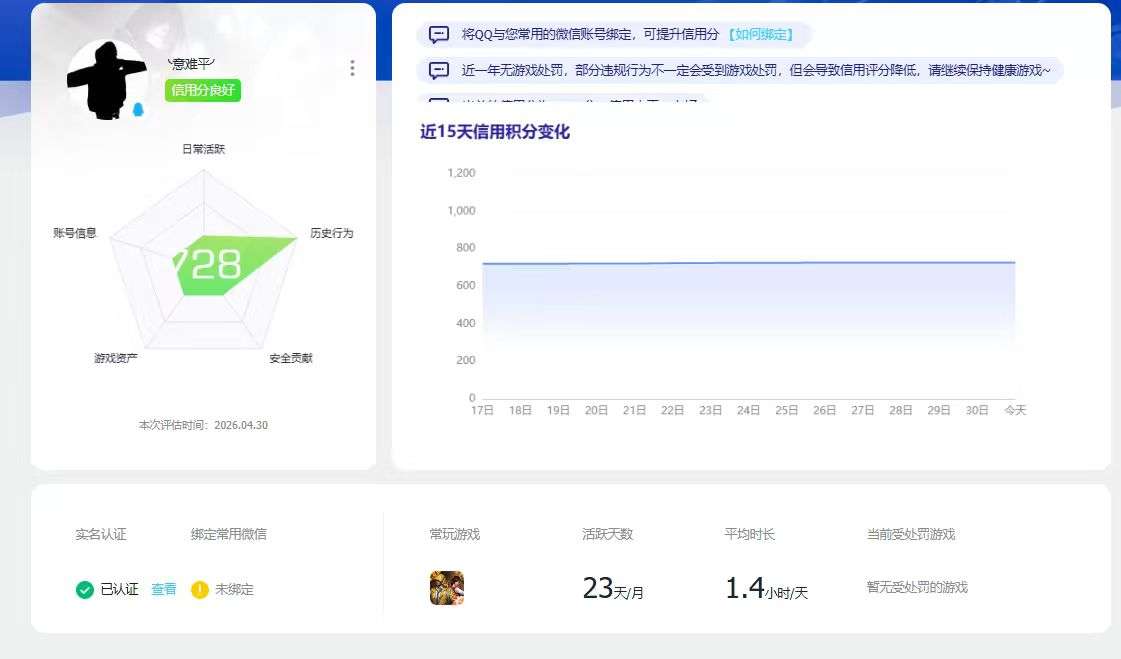Click the 728 credit score on radar chart

click(209, 264)
